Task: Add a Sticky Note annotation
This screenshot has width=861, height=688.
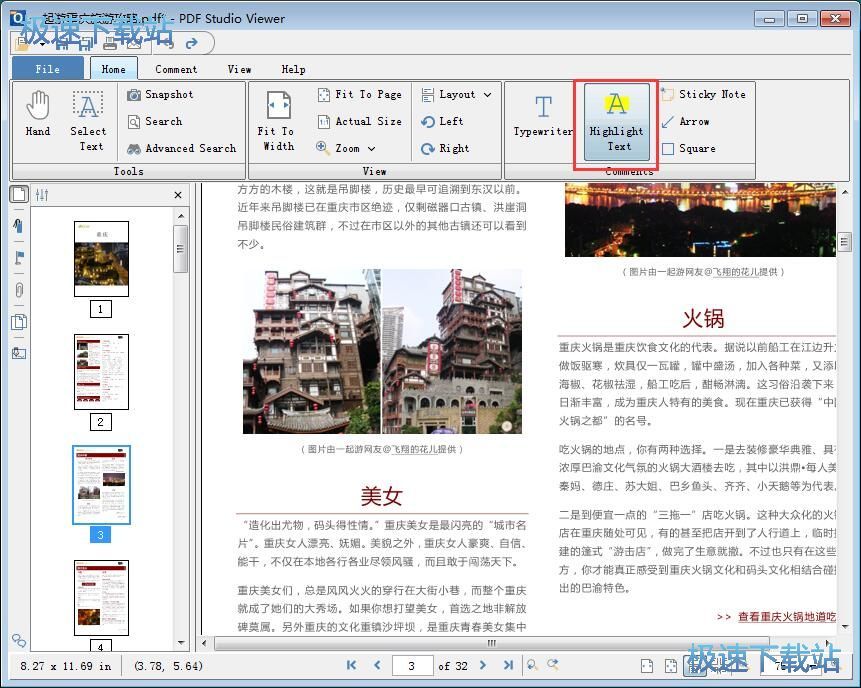Action: click(704, 94)
